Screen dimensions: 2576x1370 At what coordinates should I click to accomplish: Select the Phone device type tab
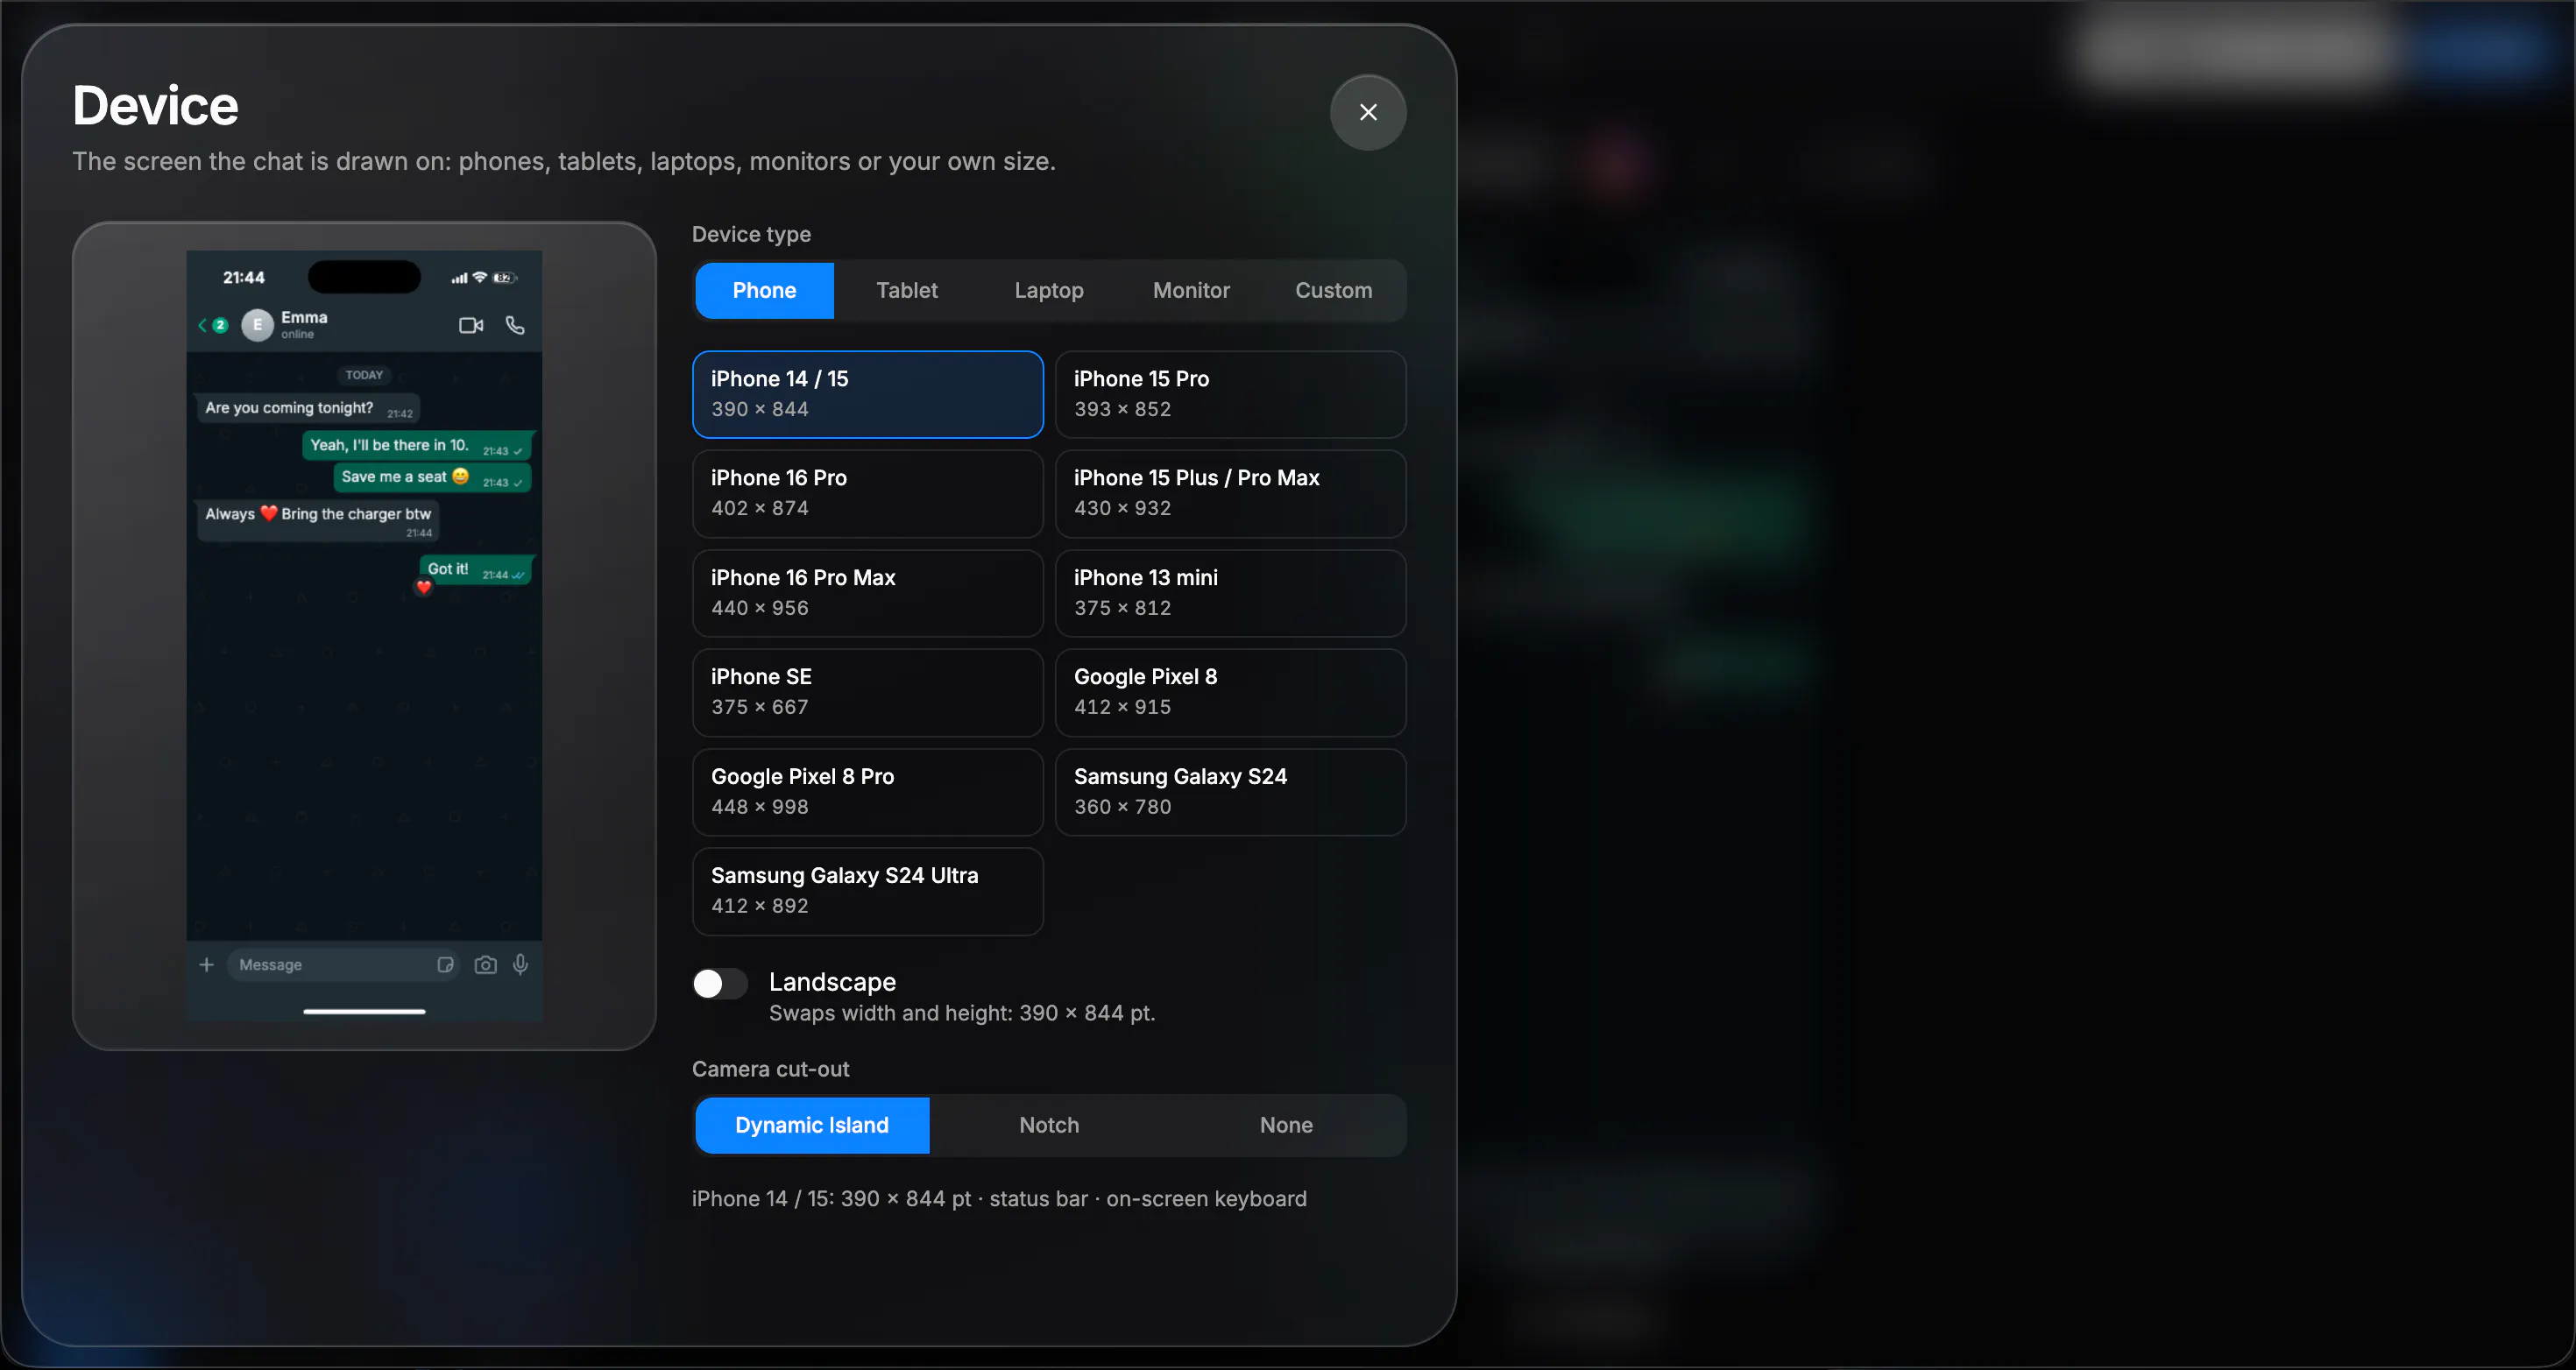tap(764, 290)
